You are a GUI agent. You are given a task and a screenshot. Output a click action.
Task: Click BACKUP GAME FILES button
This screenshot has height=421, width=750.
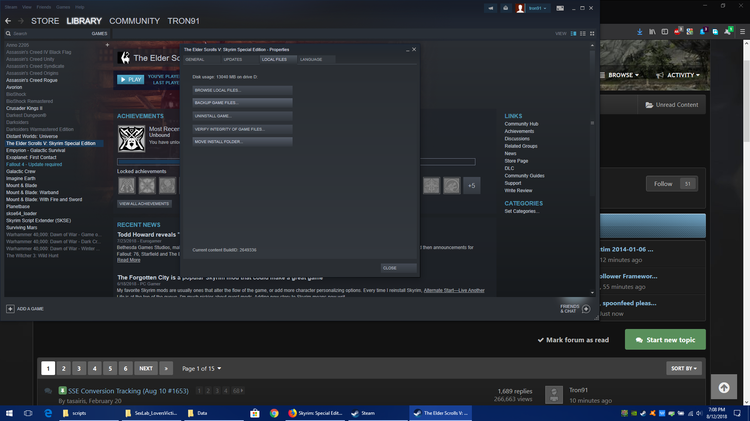[242, 103]
